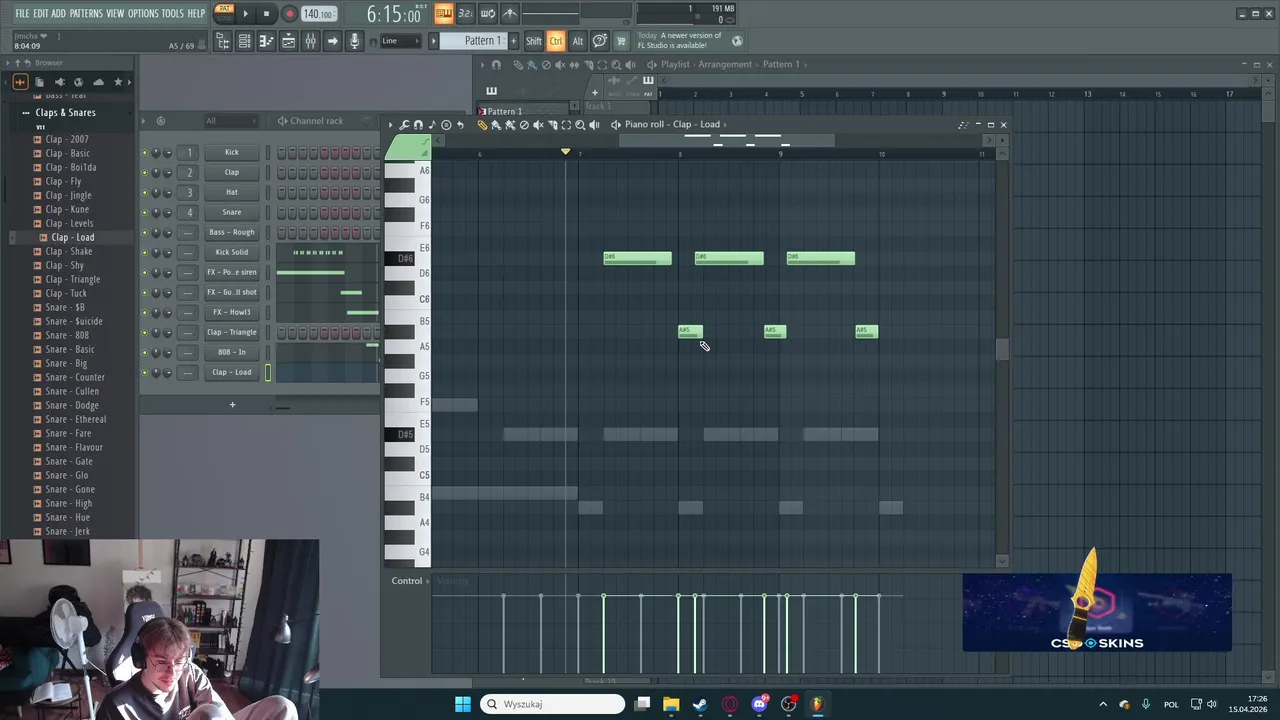Viewport: 1280px width, 720px height.
Task: Select Snare - Counter sample in Browser
Action: [75, 377]
